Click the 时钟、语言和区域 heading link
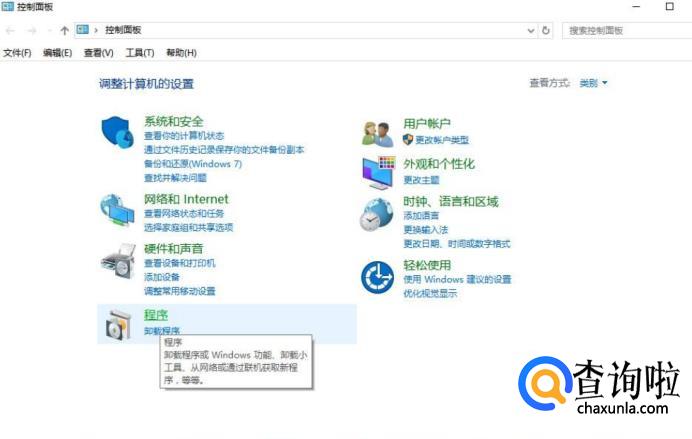Screen dimensions: 692x439 [451, 202]
